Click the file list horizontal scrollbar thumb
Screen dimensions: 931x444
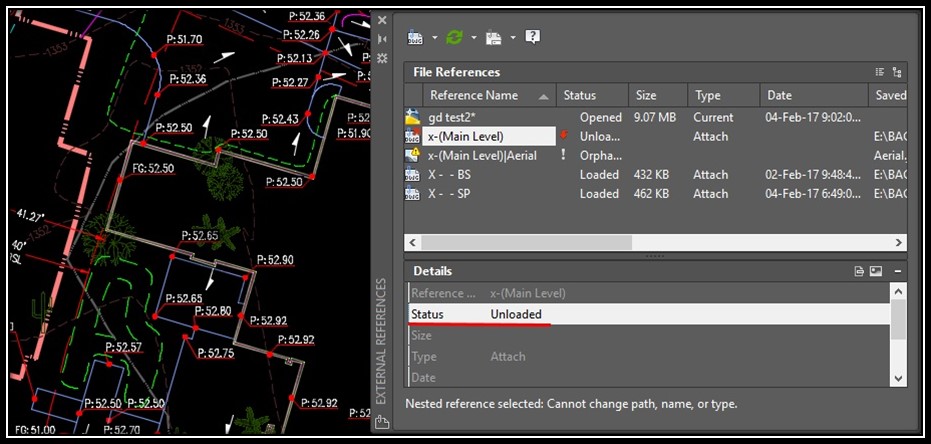[527, 242]
